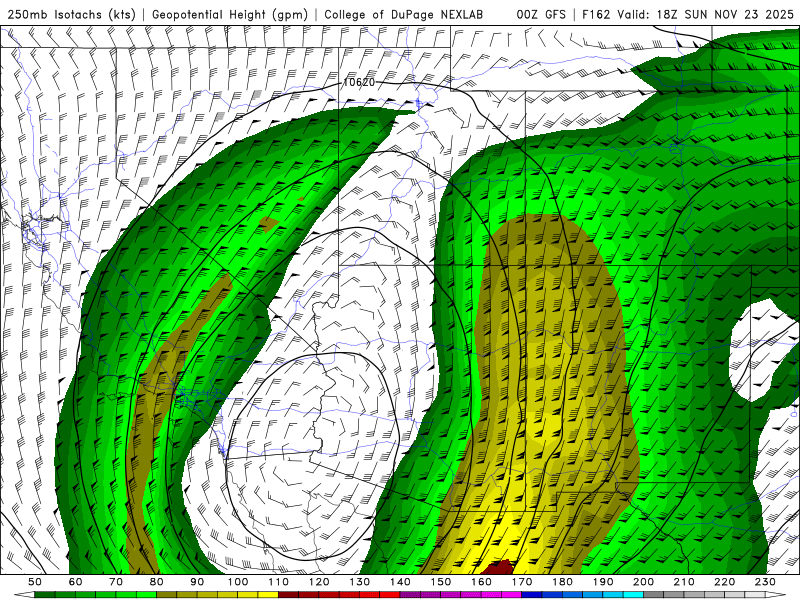Click the '130' colorbar value label
The width and height of the screenshot is (800, 600).
point(360,582)
